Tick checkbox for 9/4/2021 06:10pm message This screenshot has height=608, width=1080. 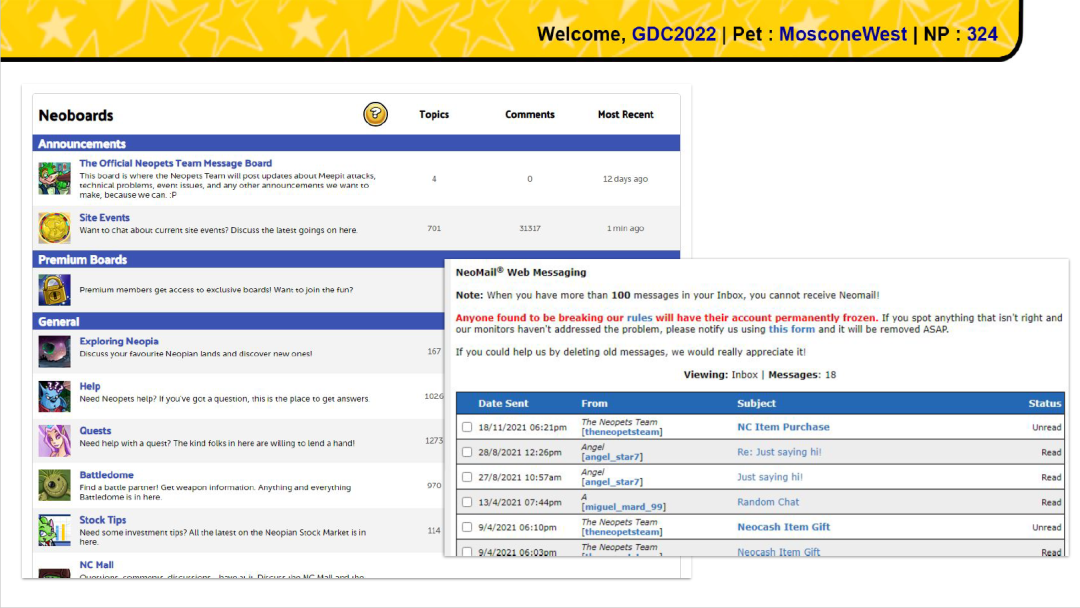point(467,527)
